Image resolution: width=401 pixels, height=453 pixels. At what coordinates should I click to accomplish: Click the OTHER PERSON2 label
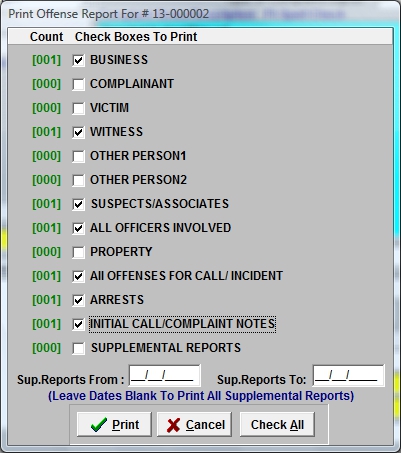(x=138, y=180)
